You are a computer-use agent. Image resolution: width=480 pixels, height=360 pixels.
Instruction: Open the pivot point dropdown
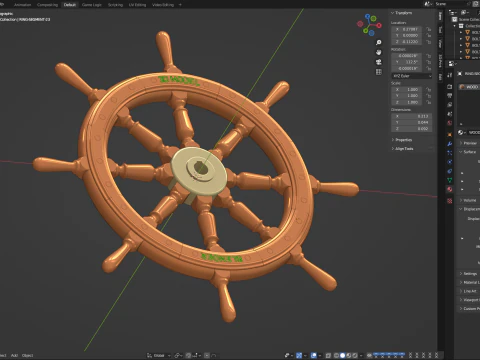tap(178, 355)
